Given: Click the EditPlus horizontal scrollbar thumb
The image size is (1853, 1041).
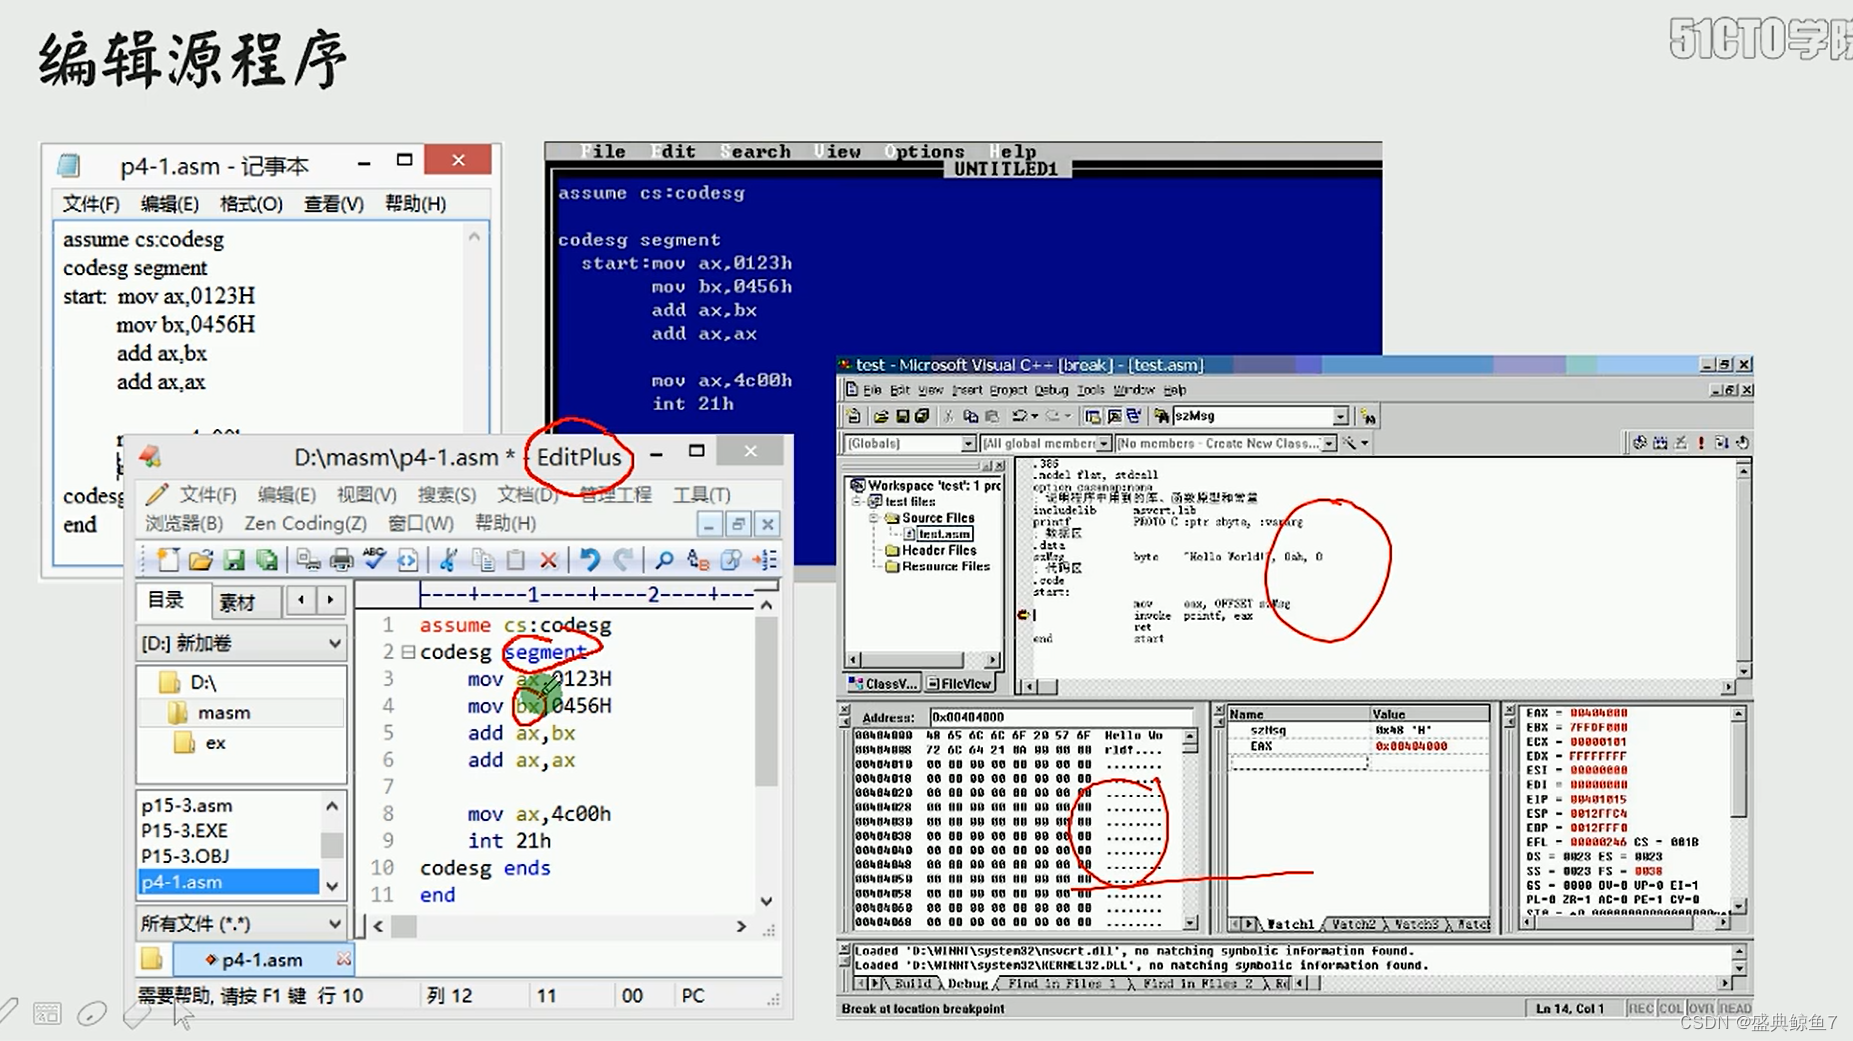Looking at the screenshot, I should [404, 927].
